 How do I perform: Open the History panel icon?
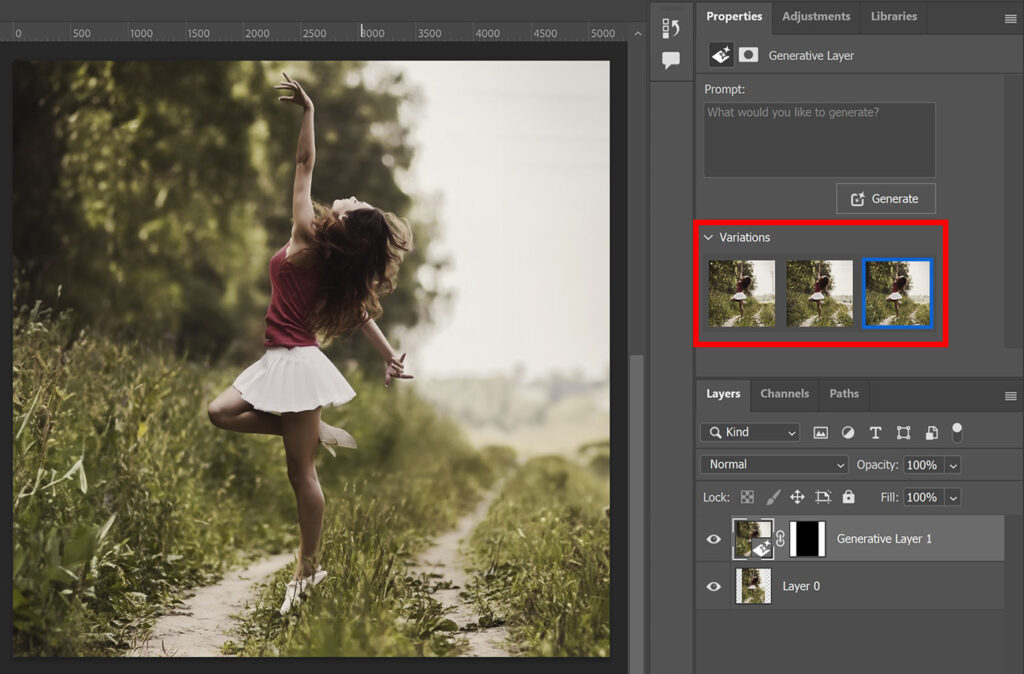pyautogui.click(x=671, y=28)
